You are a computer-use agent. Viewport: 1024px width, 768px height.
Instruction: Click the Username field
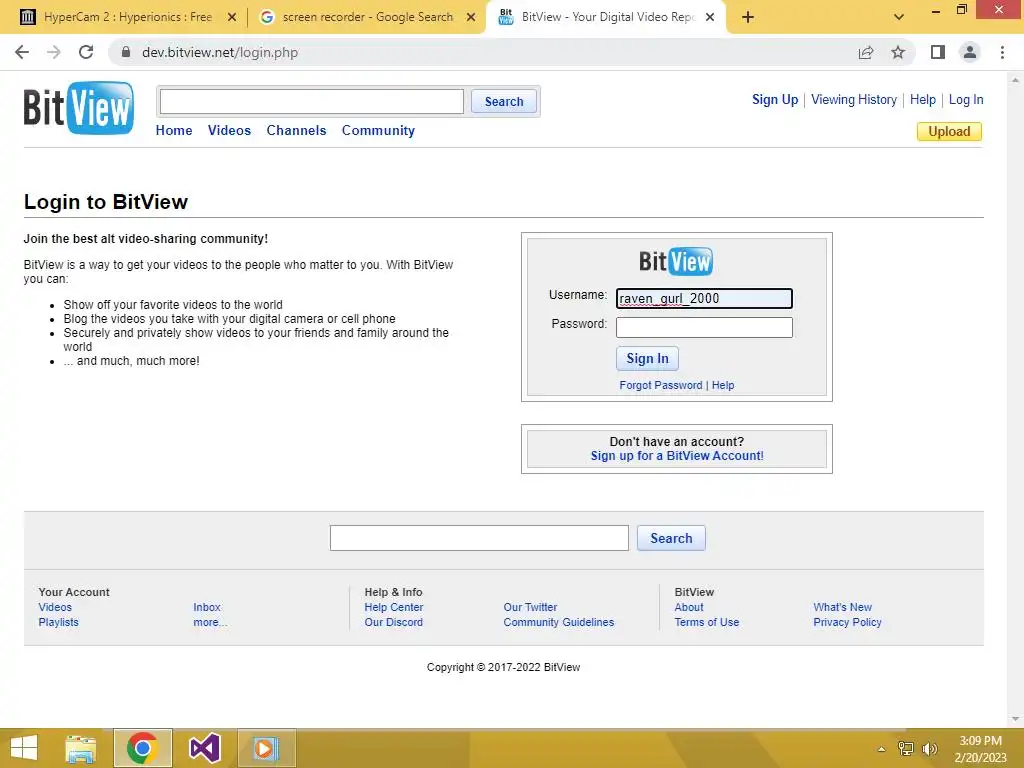704,298
